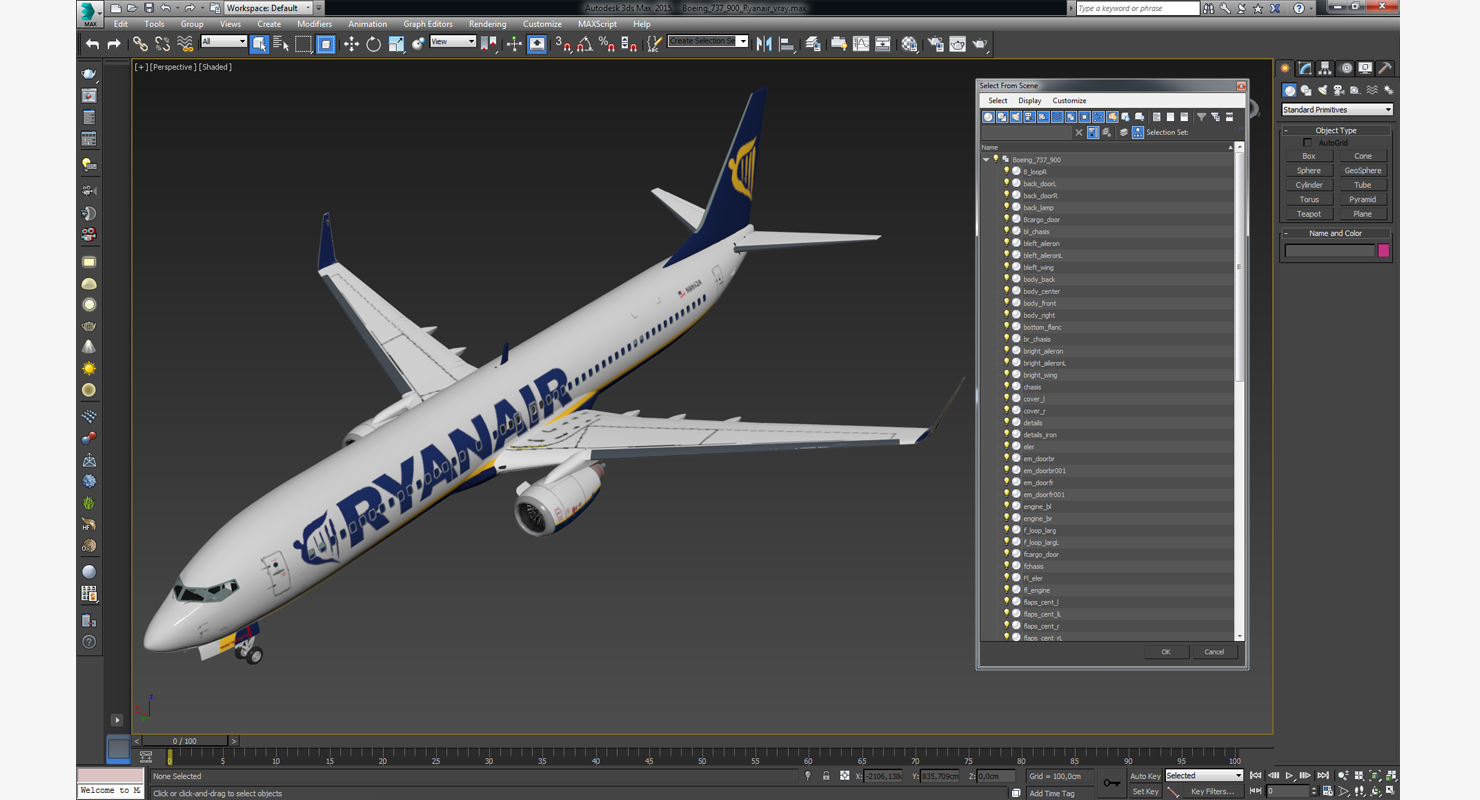The height and width of the screenshot is (800, 1480).
Task: Click the Redo arrow in main toolbar
Action: [x=114, y=44]
